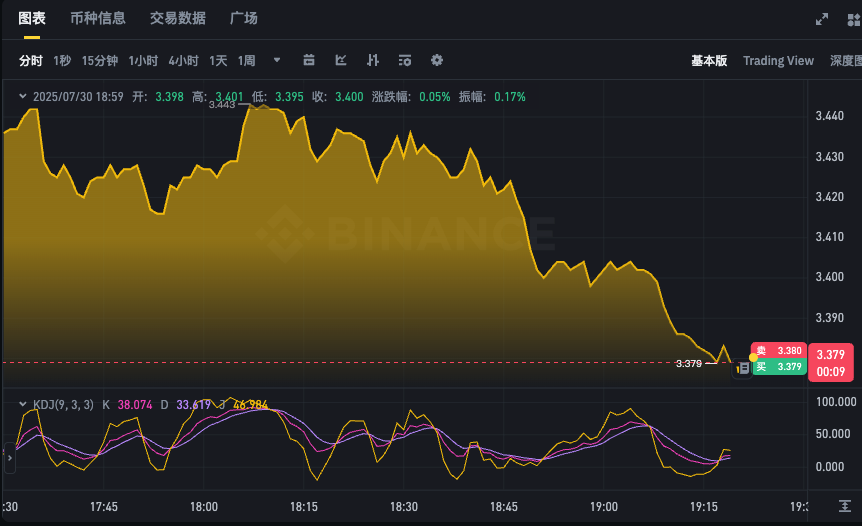This screenshot has height=526, width=862.
Task: Expand the chart to fullscreen
Action: [x=822, y=19]
